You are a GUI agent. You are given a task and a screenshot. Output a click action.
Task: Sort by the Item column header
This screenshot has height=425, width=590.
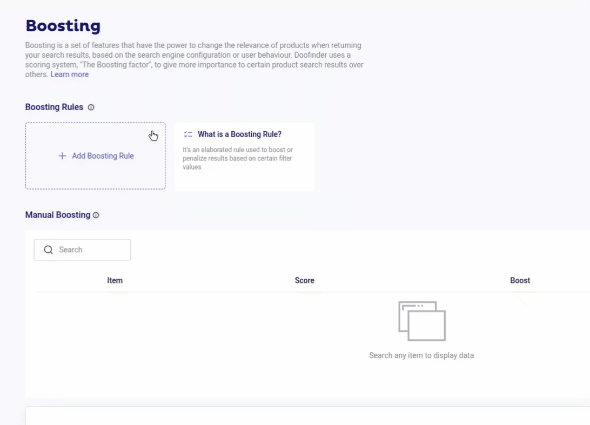coord(115,280)
